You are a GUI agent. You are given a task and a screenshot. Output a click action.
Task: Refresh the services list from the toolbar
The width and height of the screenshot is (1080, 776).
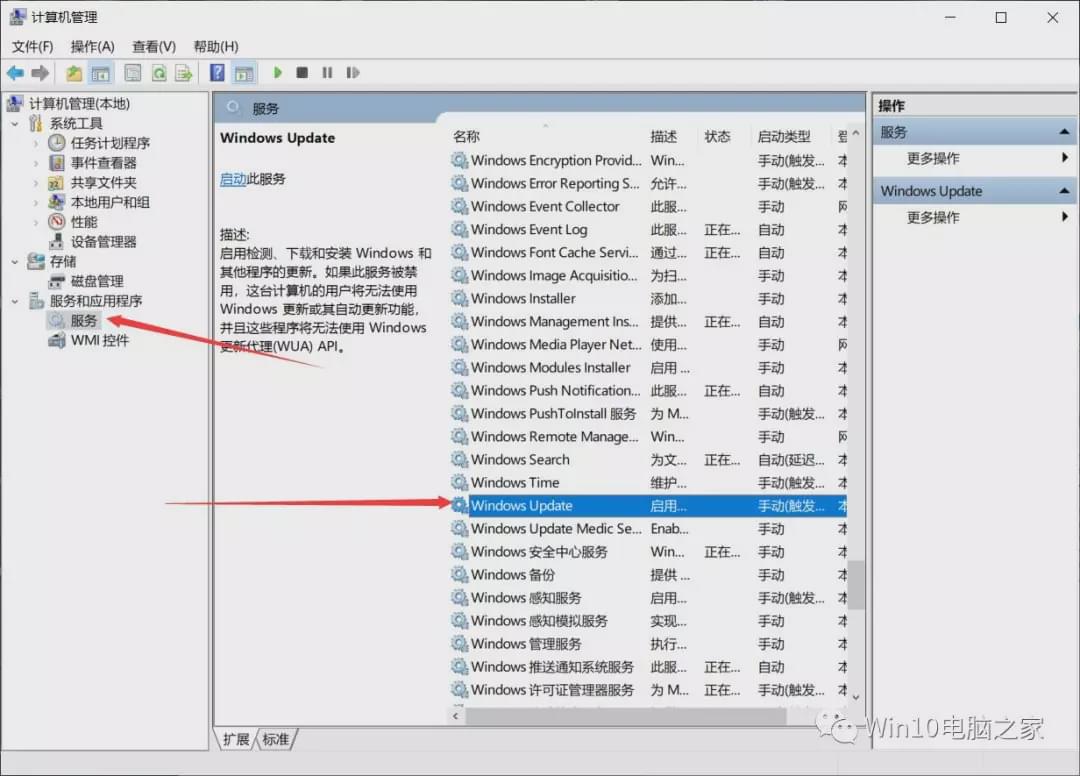[159, 73]
